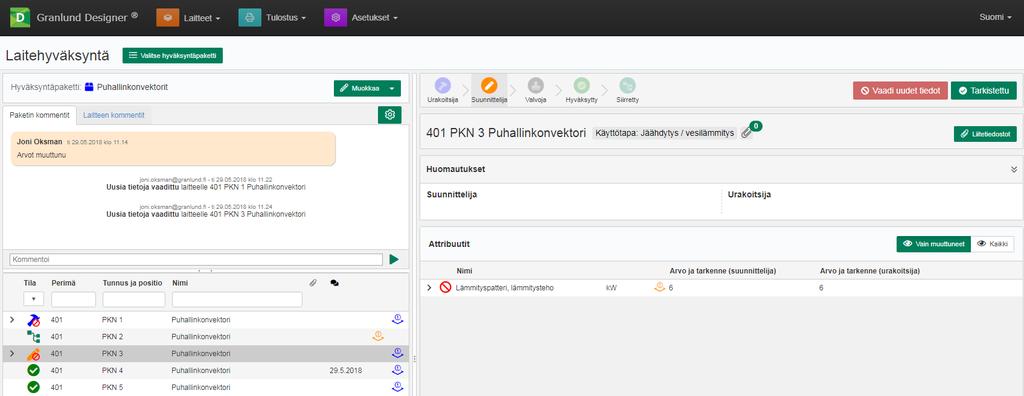Toggle Vain muuttuneet attribute view
Screen dimensions: 1024x396
(x=933, y=244)
